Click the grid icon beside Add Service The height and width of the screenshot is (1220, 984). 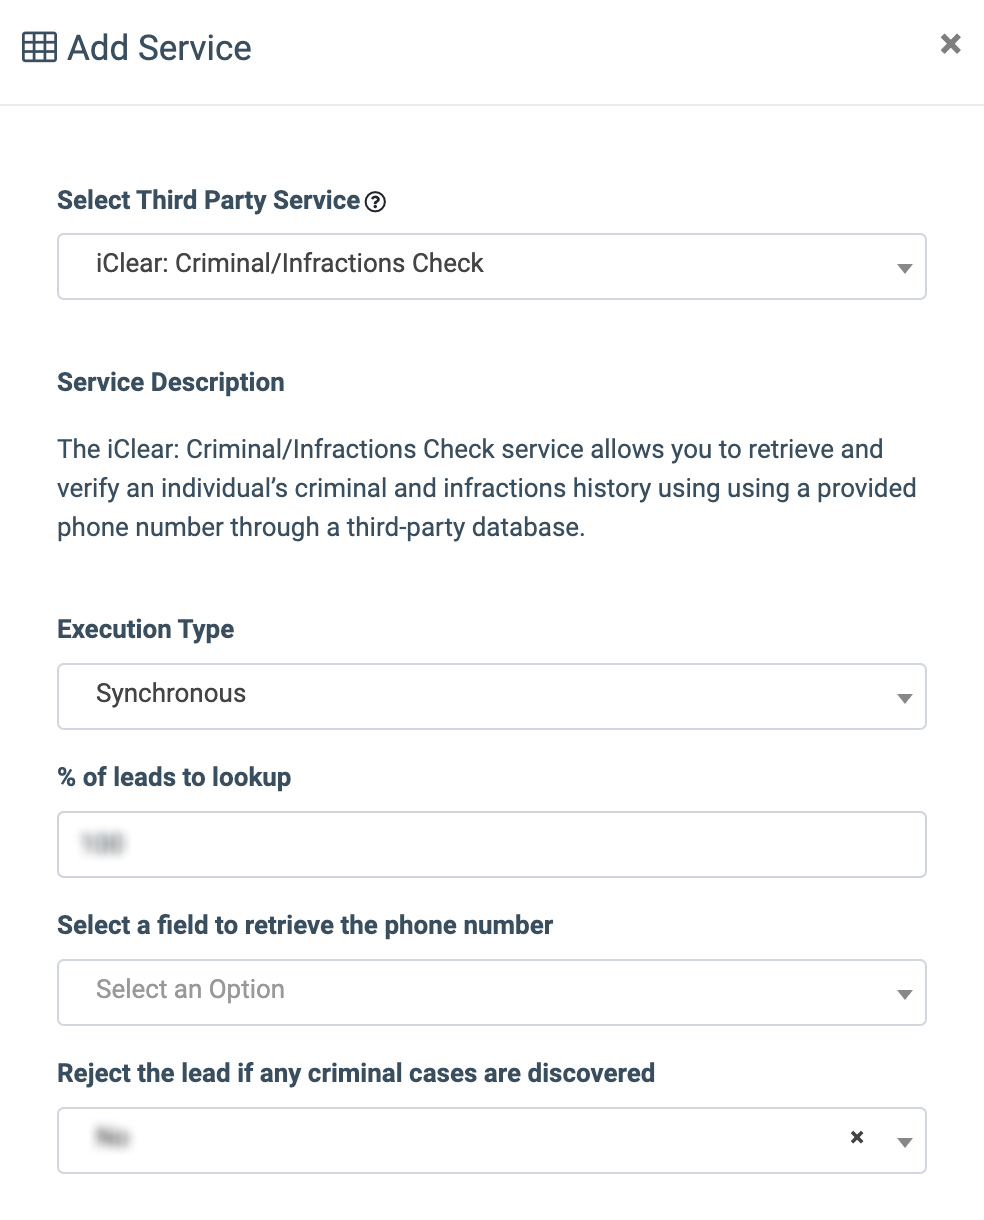tap(39, 48)
